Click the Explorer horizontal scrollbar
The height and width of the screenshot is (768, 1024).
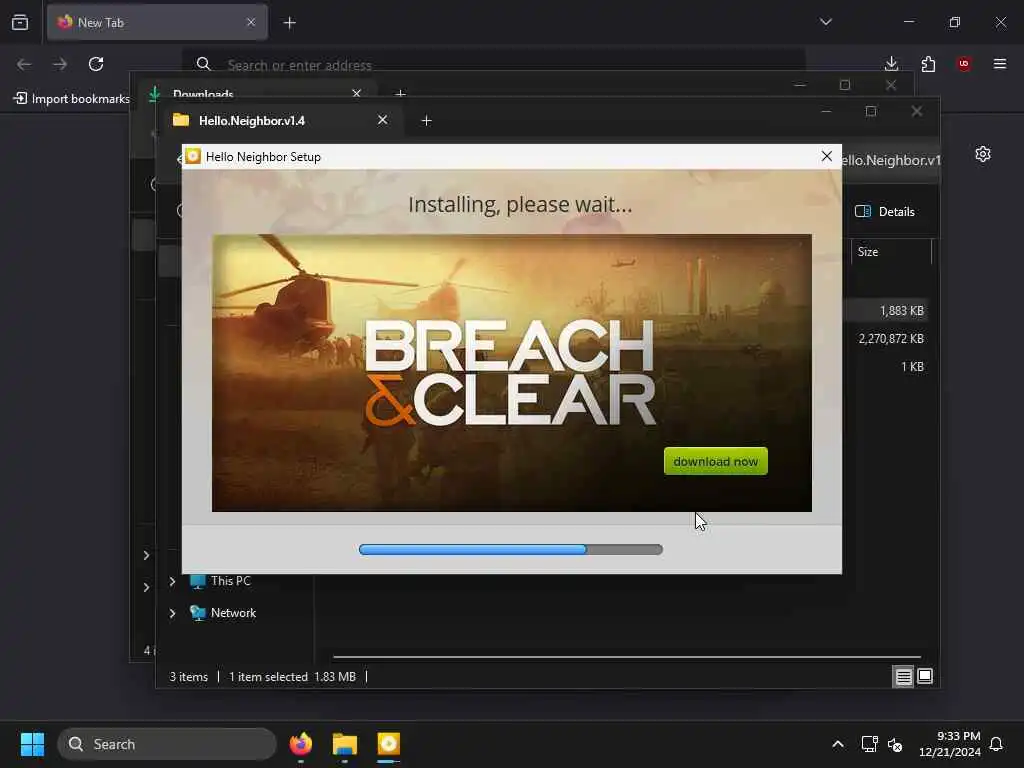(627, 657)
